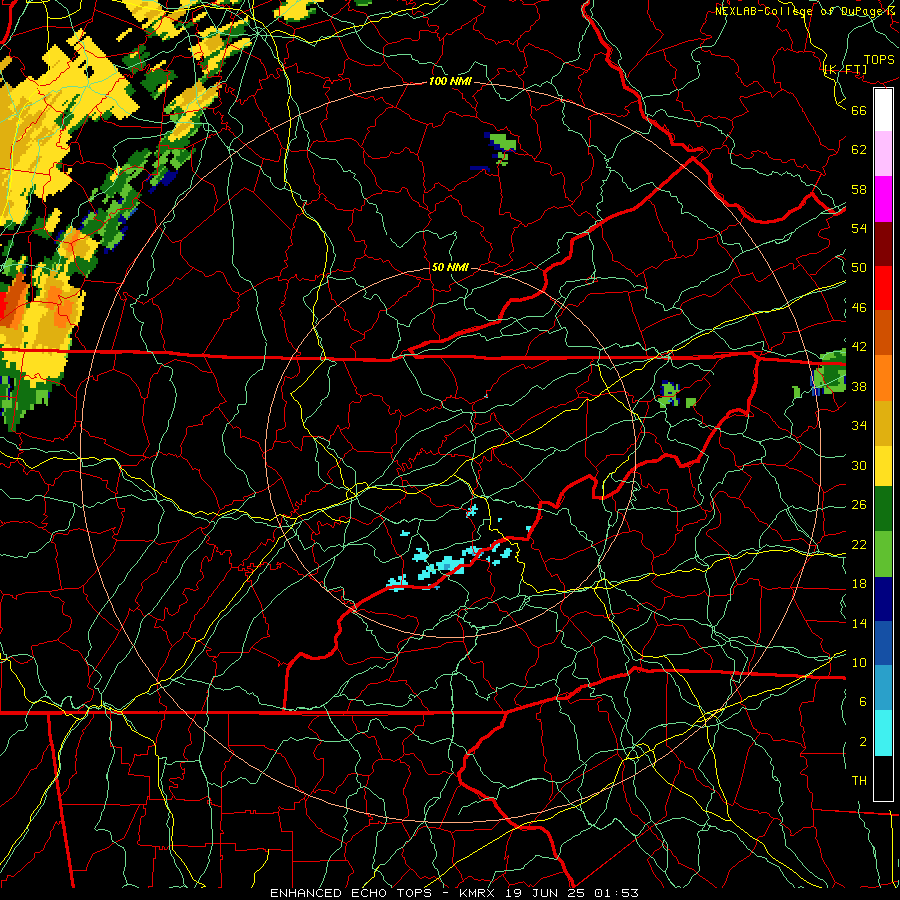
Task: Click the "46" legend value
Action: click(x=859, y=308)
